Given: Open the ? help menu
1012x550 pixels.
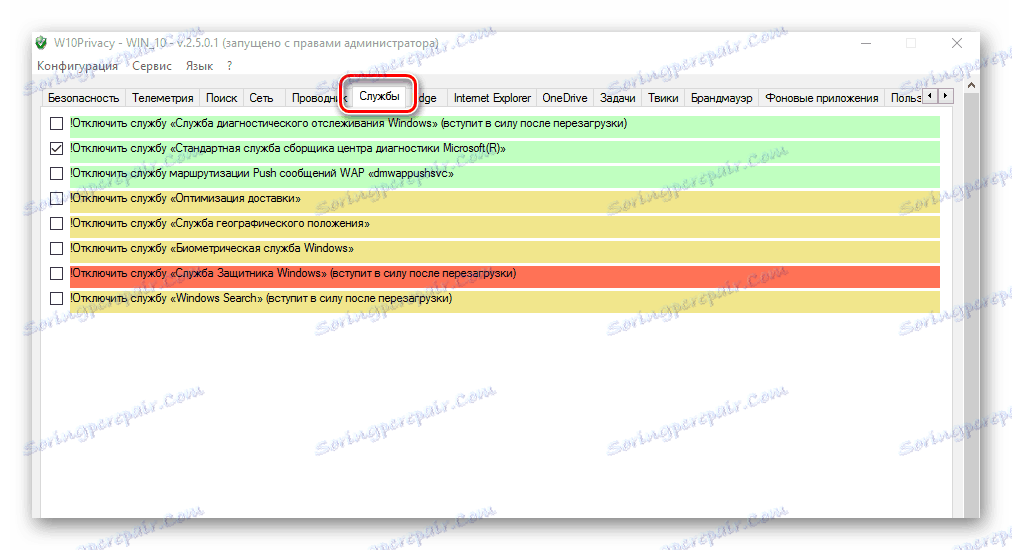Looking at the screenshot, I should (x=229, y=66).
